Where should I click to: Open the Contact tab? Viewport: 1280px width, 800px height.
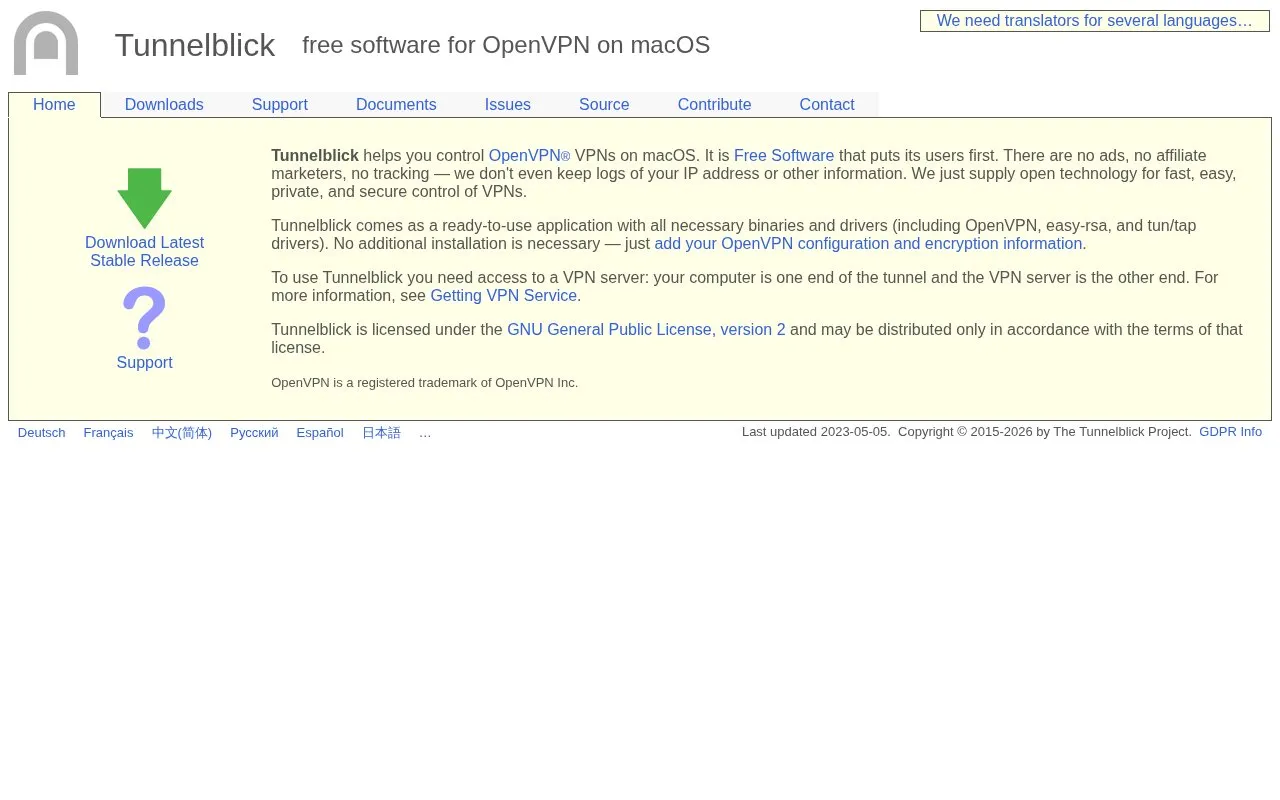pyautogui.click(x=827, y=105)
